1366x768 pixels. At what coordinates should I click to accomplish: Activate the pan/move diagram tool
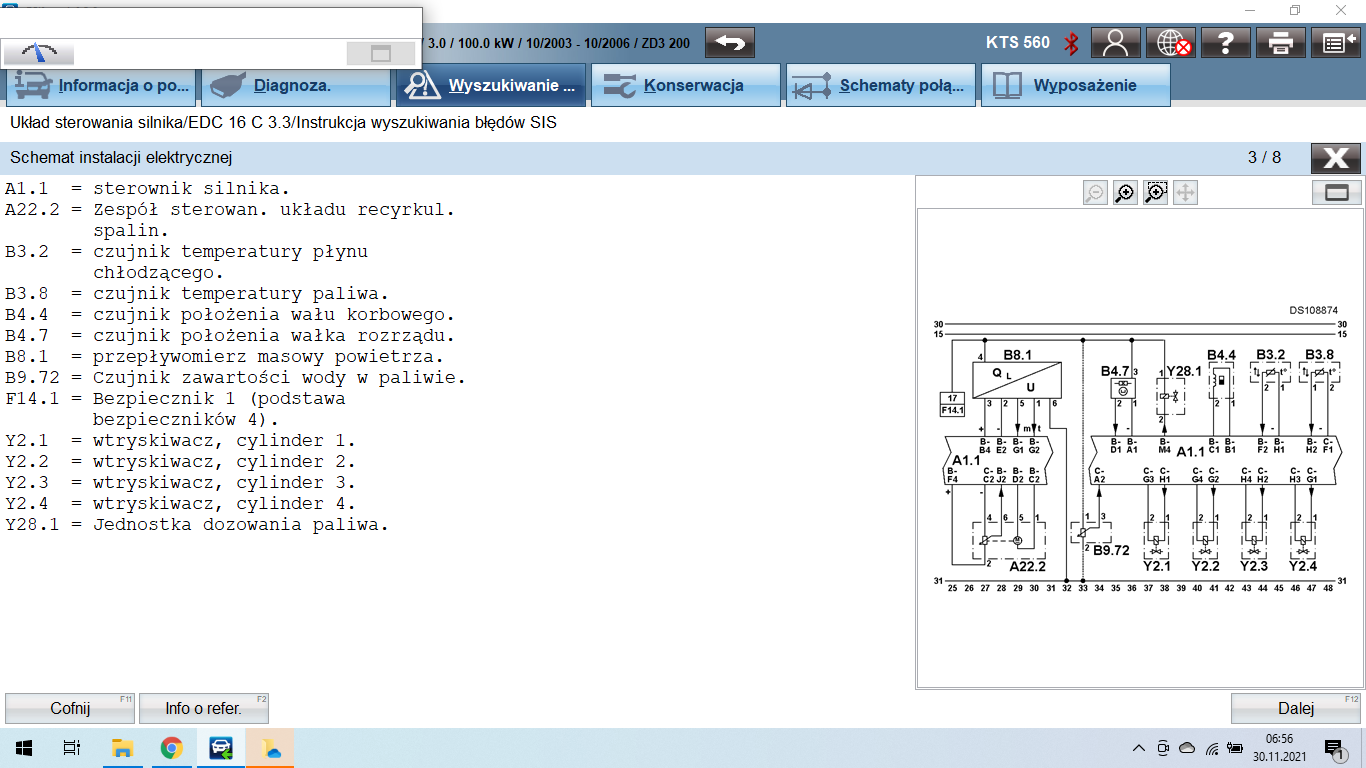coord(1185,193)
